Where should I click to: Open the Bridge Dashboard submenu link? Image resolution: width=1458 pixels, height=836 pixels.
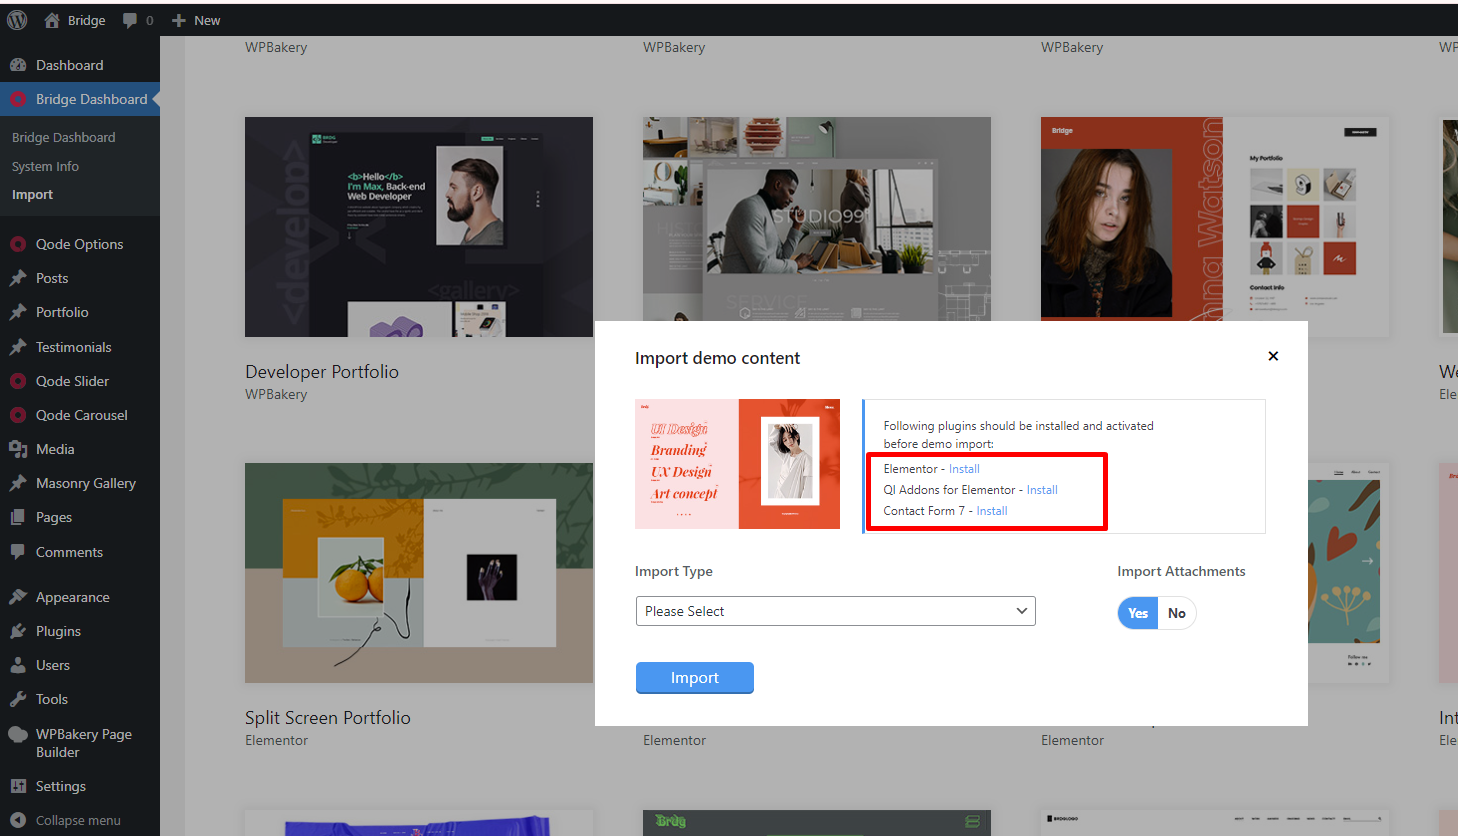tap(64, 137)
